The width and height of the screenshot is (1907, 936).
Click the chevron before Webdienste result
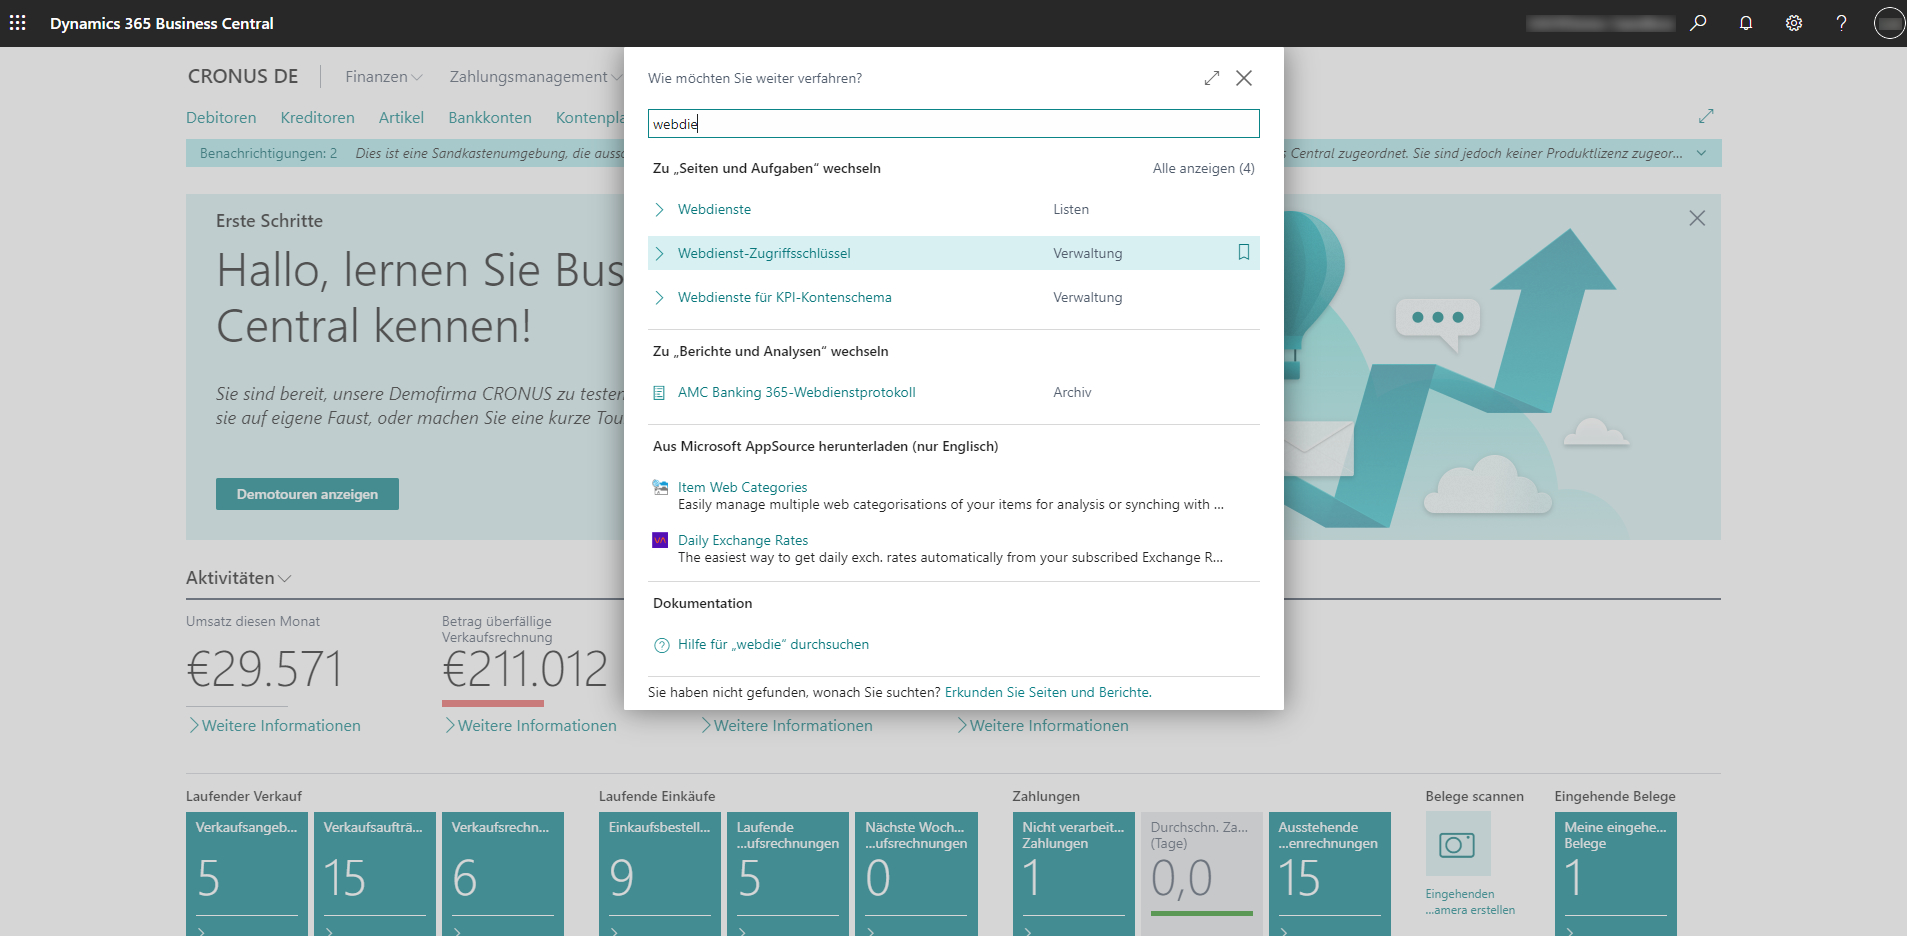coord(659,209)
